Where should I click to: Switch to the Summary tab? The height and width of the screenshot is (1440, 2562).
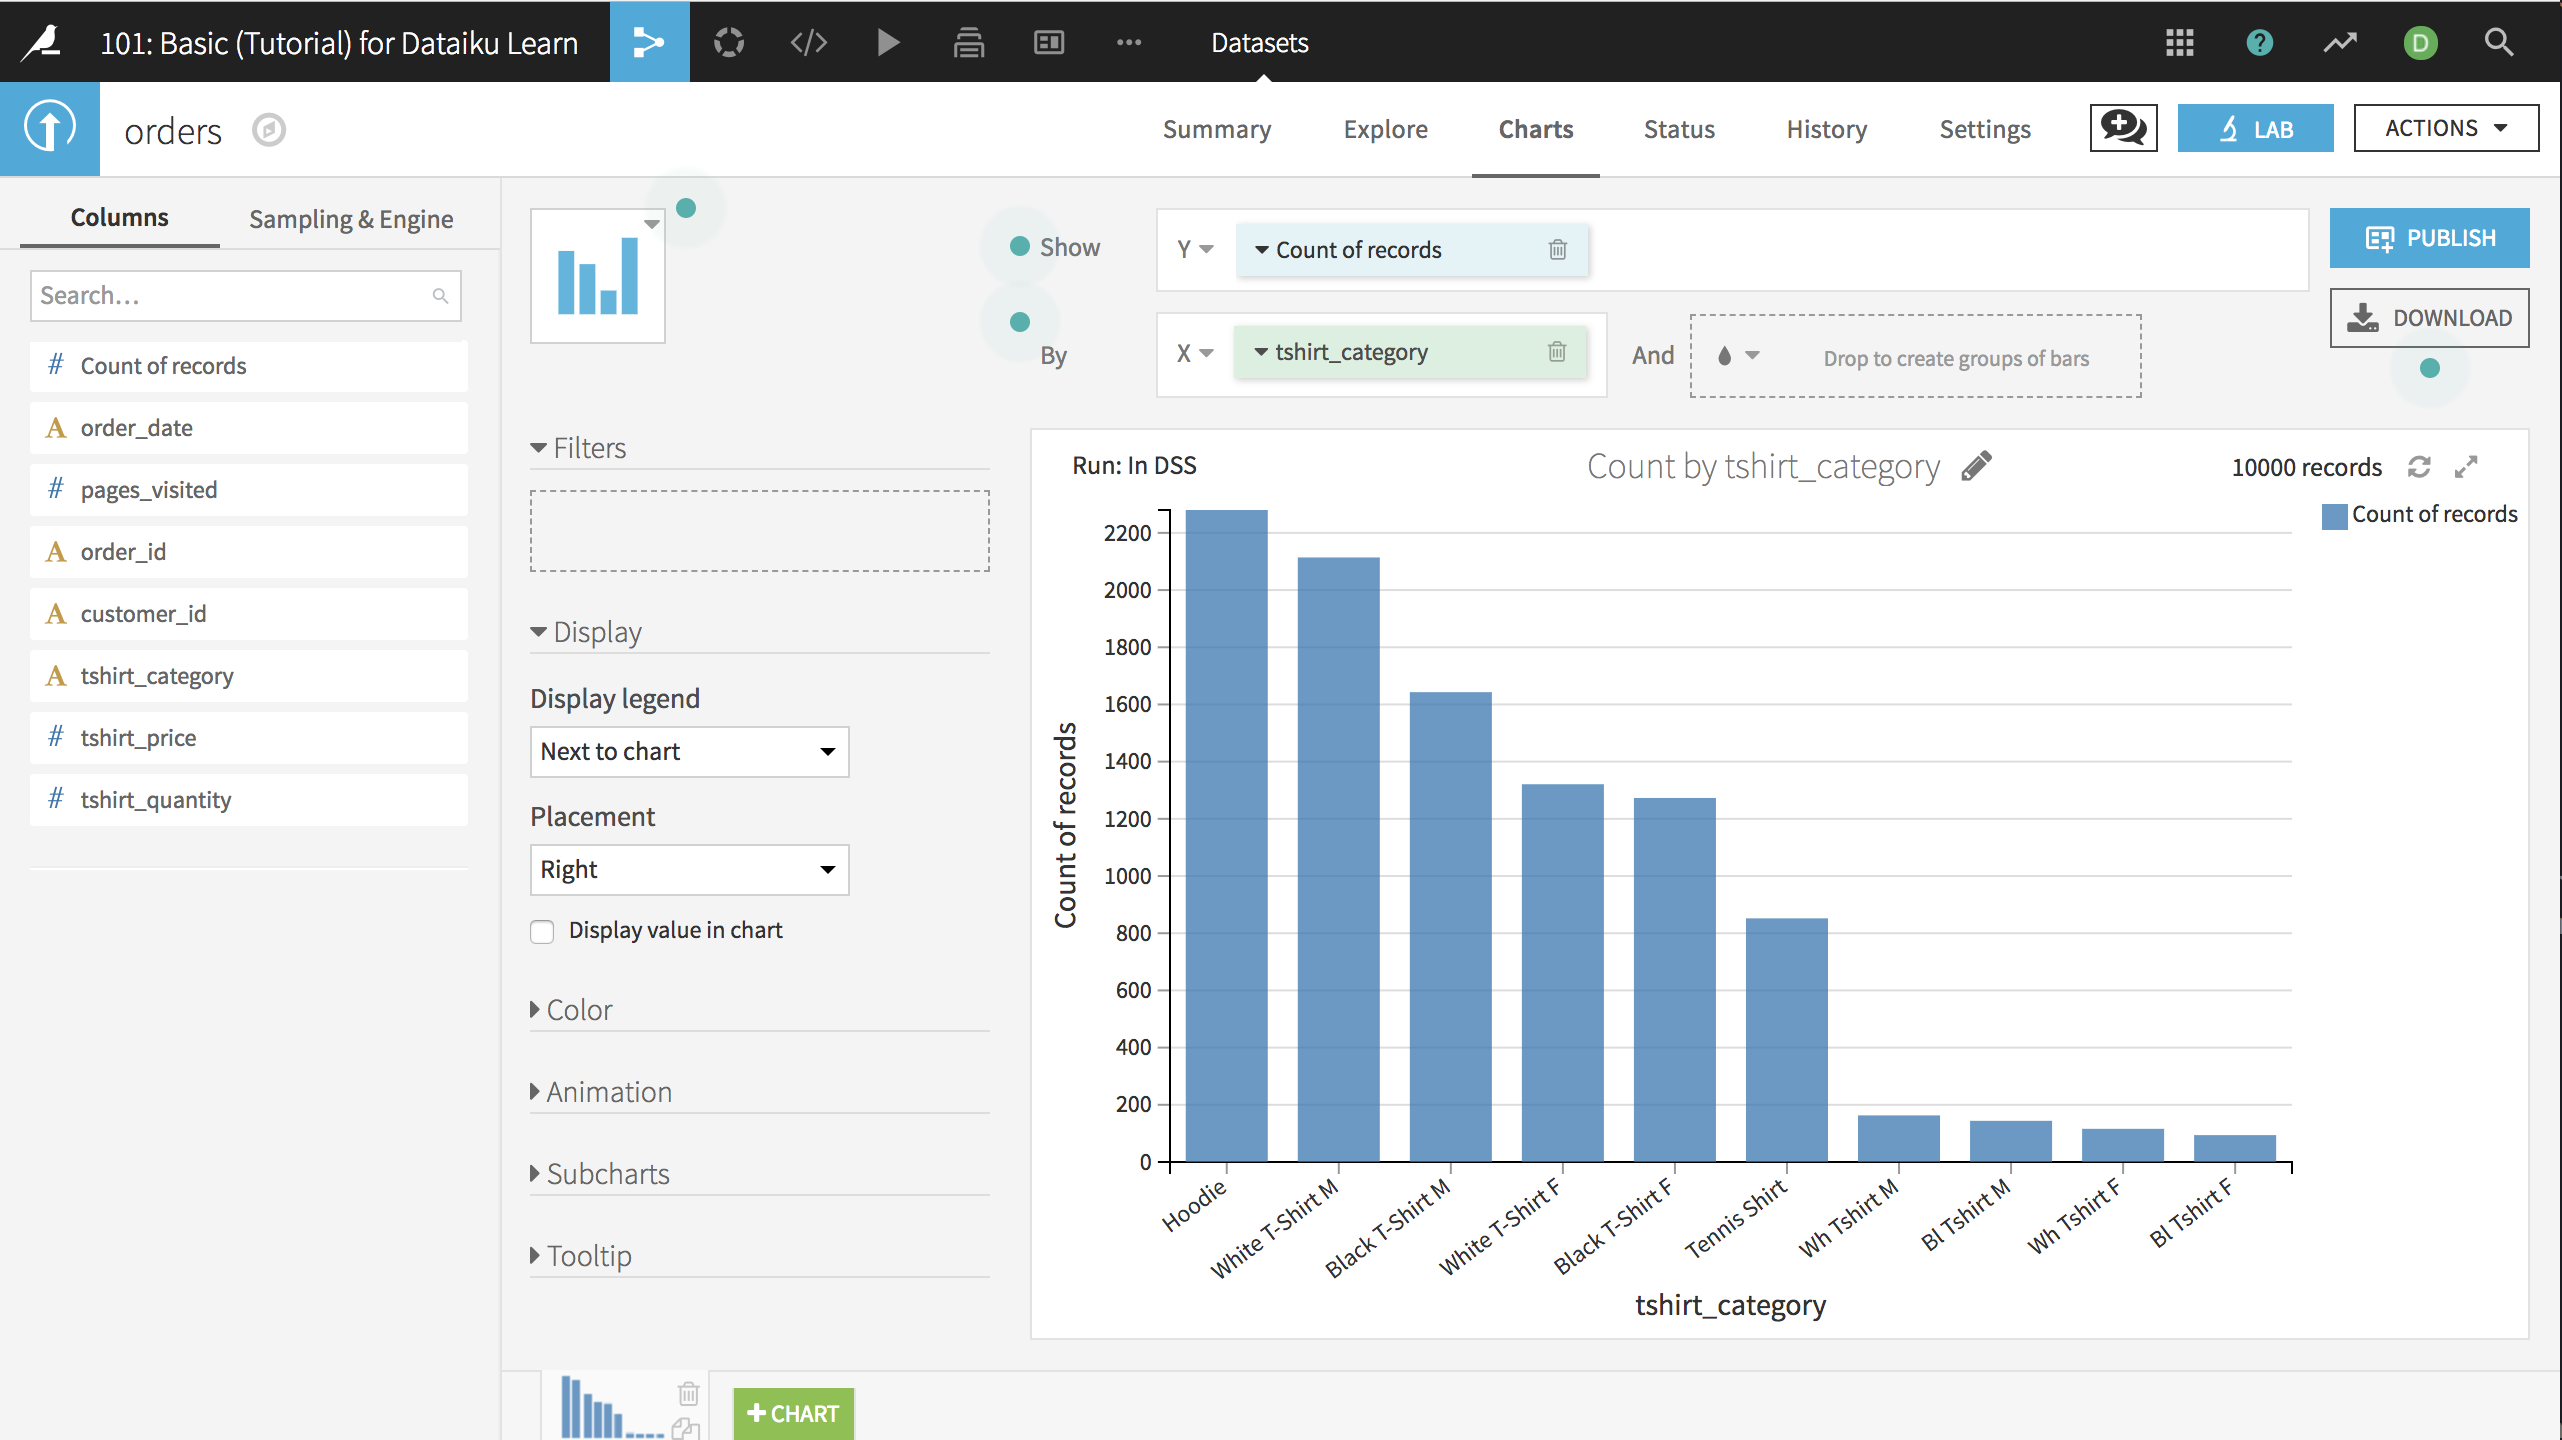click(x=1216, y=128)
